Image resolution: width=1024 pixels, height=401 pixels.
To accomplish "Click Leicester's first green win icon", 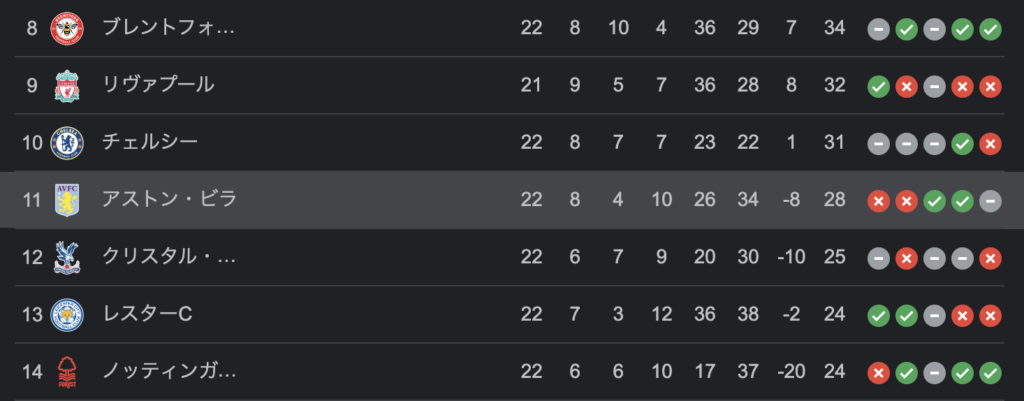I will coord(878,315).
